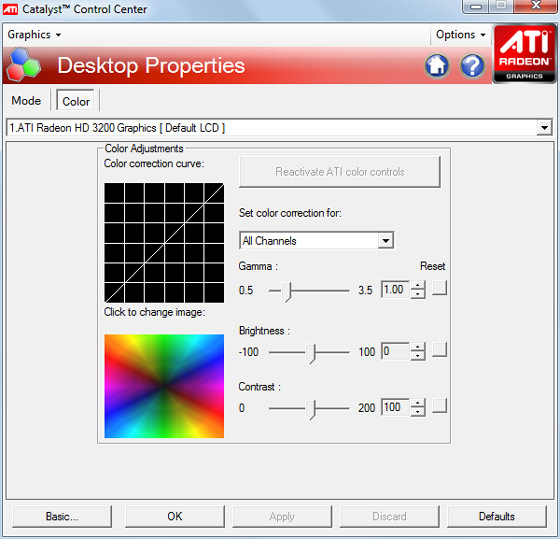Minimize the Catalyst Control Center window

point(475,6)
